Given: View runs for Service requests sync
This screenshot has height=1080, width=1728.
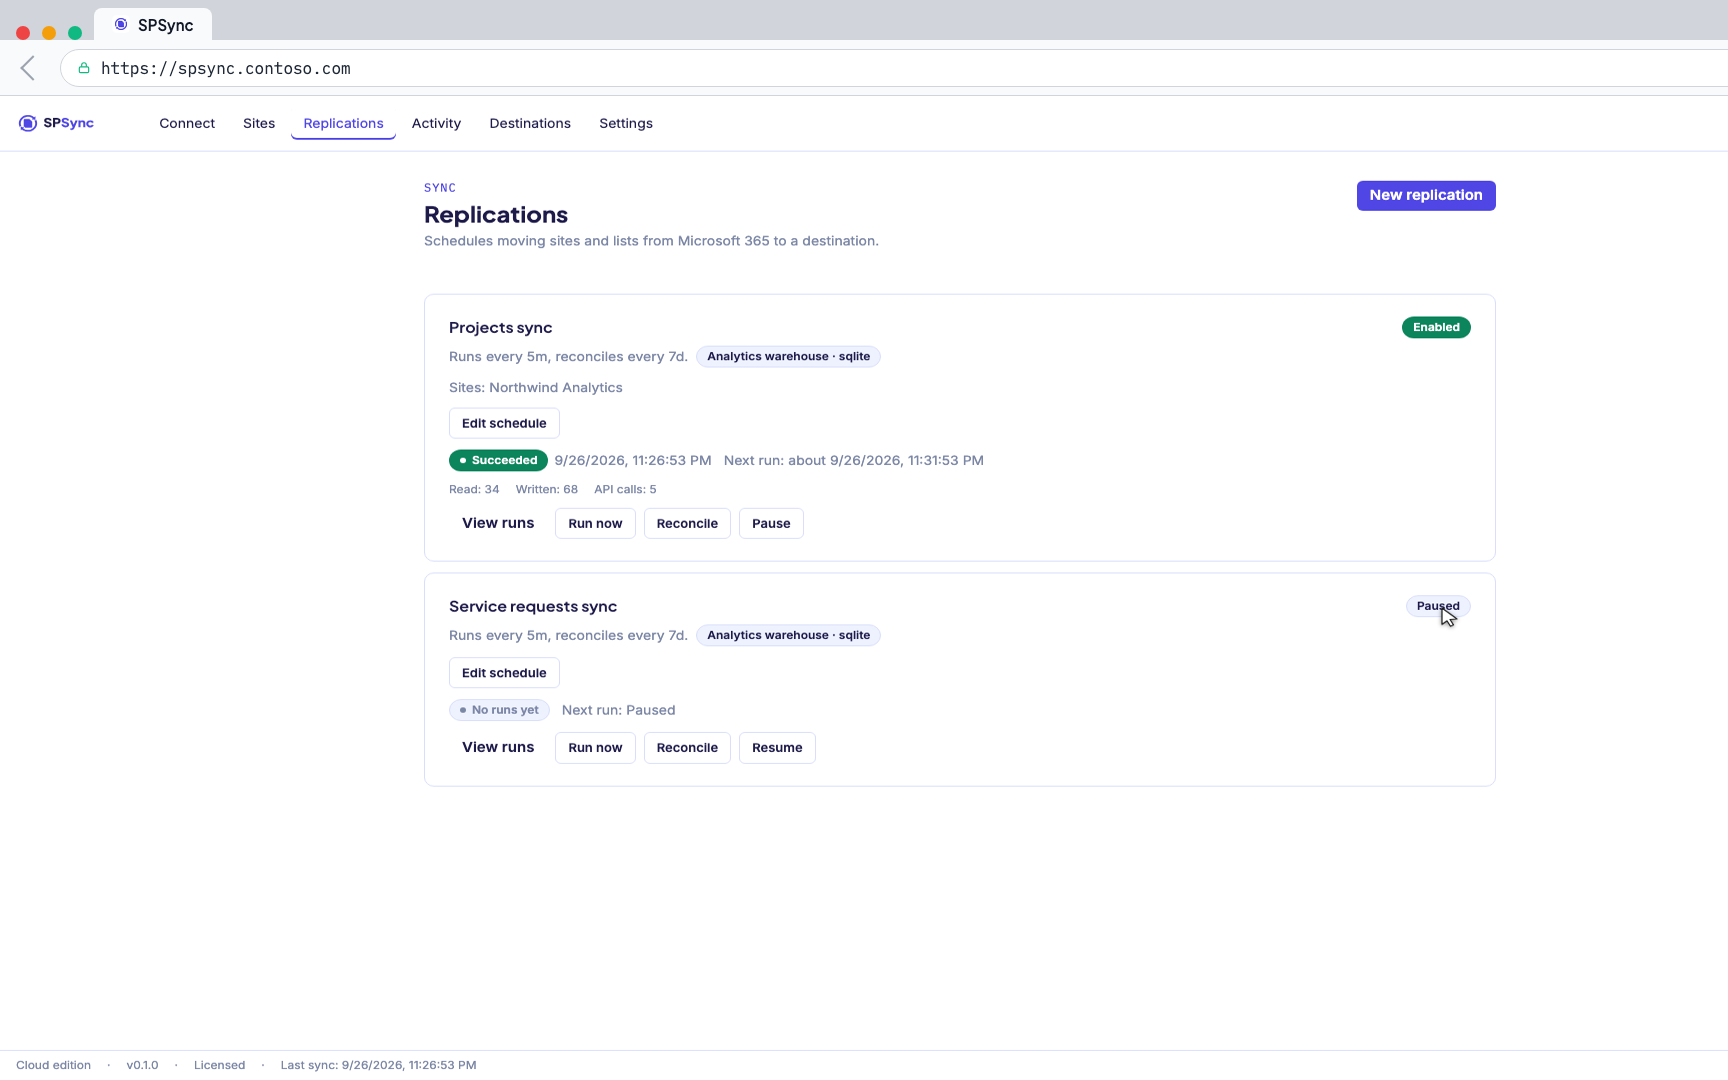Looking at the screenshot, I should point(498,747).
